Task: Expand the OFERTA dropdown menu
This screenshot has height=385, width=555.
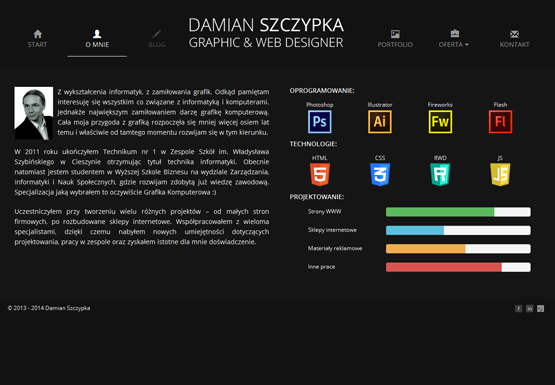Action: tap(454, 39)
